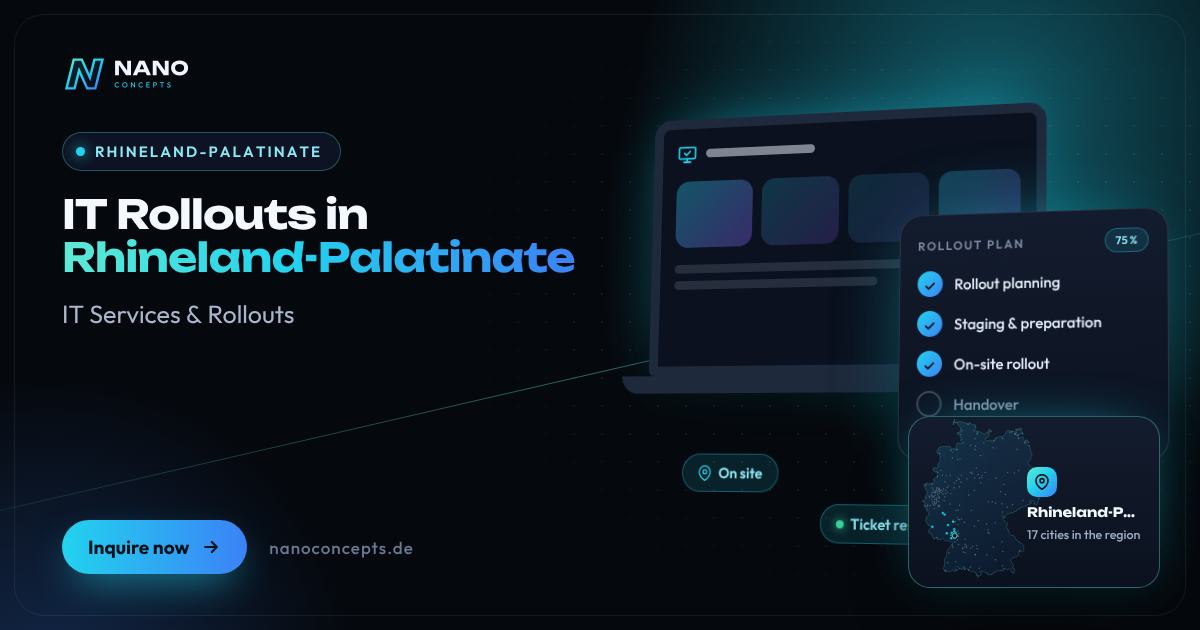This screenshot has height=630, width=1200.
Task: Click the headline 'IT Rollouts in'
Action: pos(215,214)
